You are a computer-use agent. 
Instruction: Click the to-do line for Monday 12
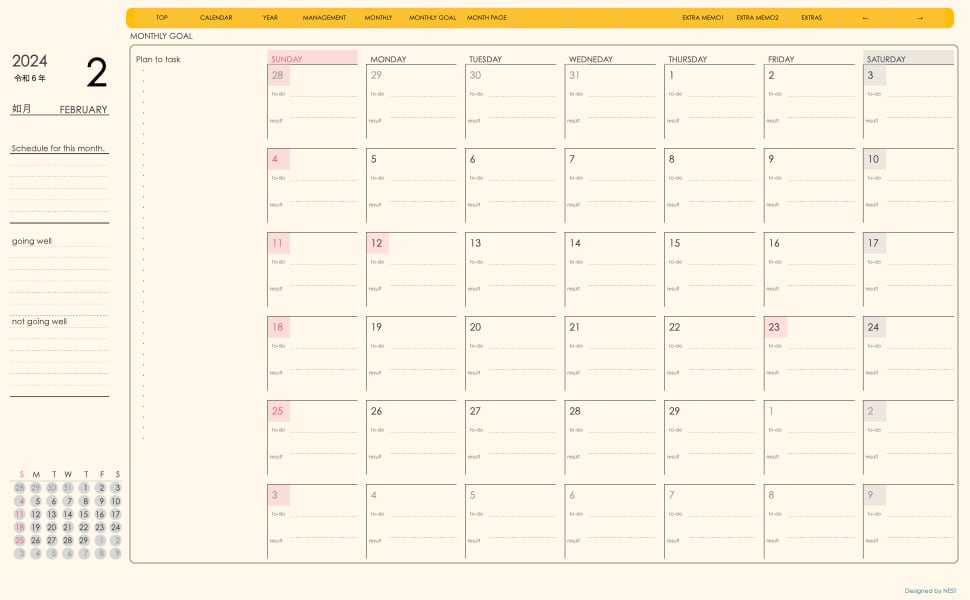422,263
